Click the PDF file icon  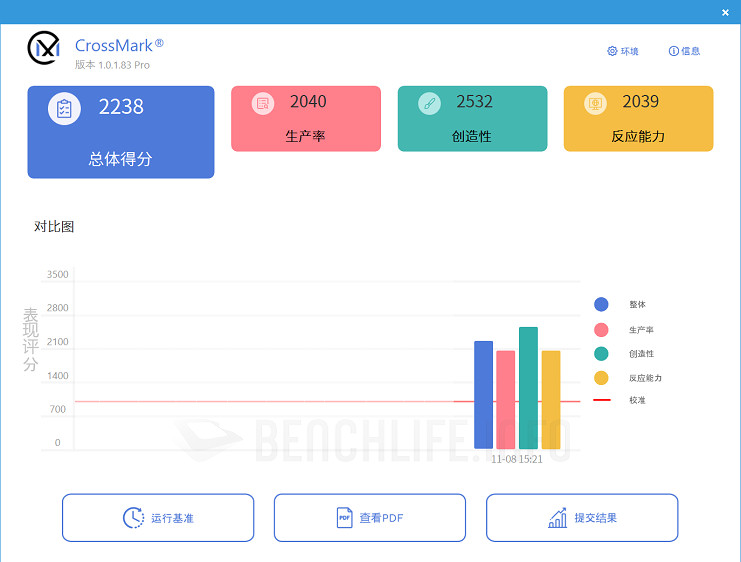click(x=344, y=518)
